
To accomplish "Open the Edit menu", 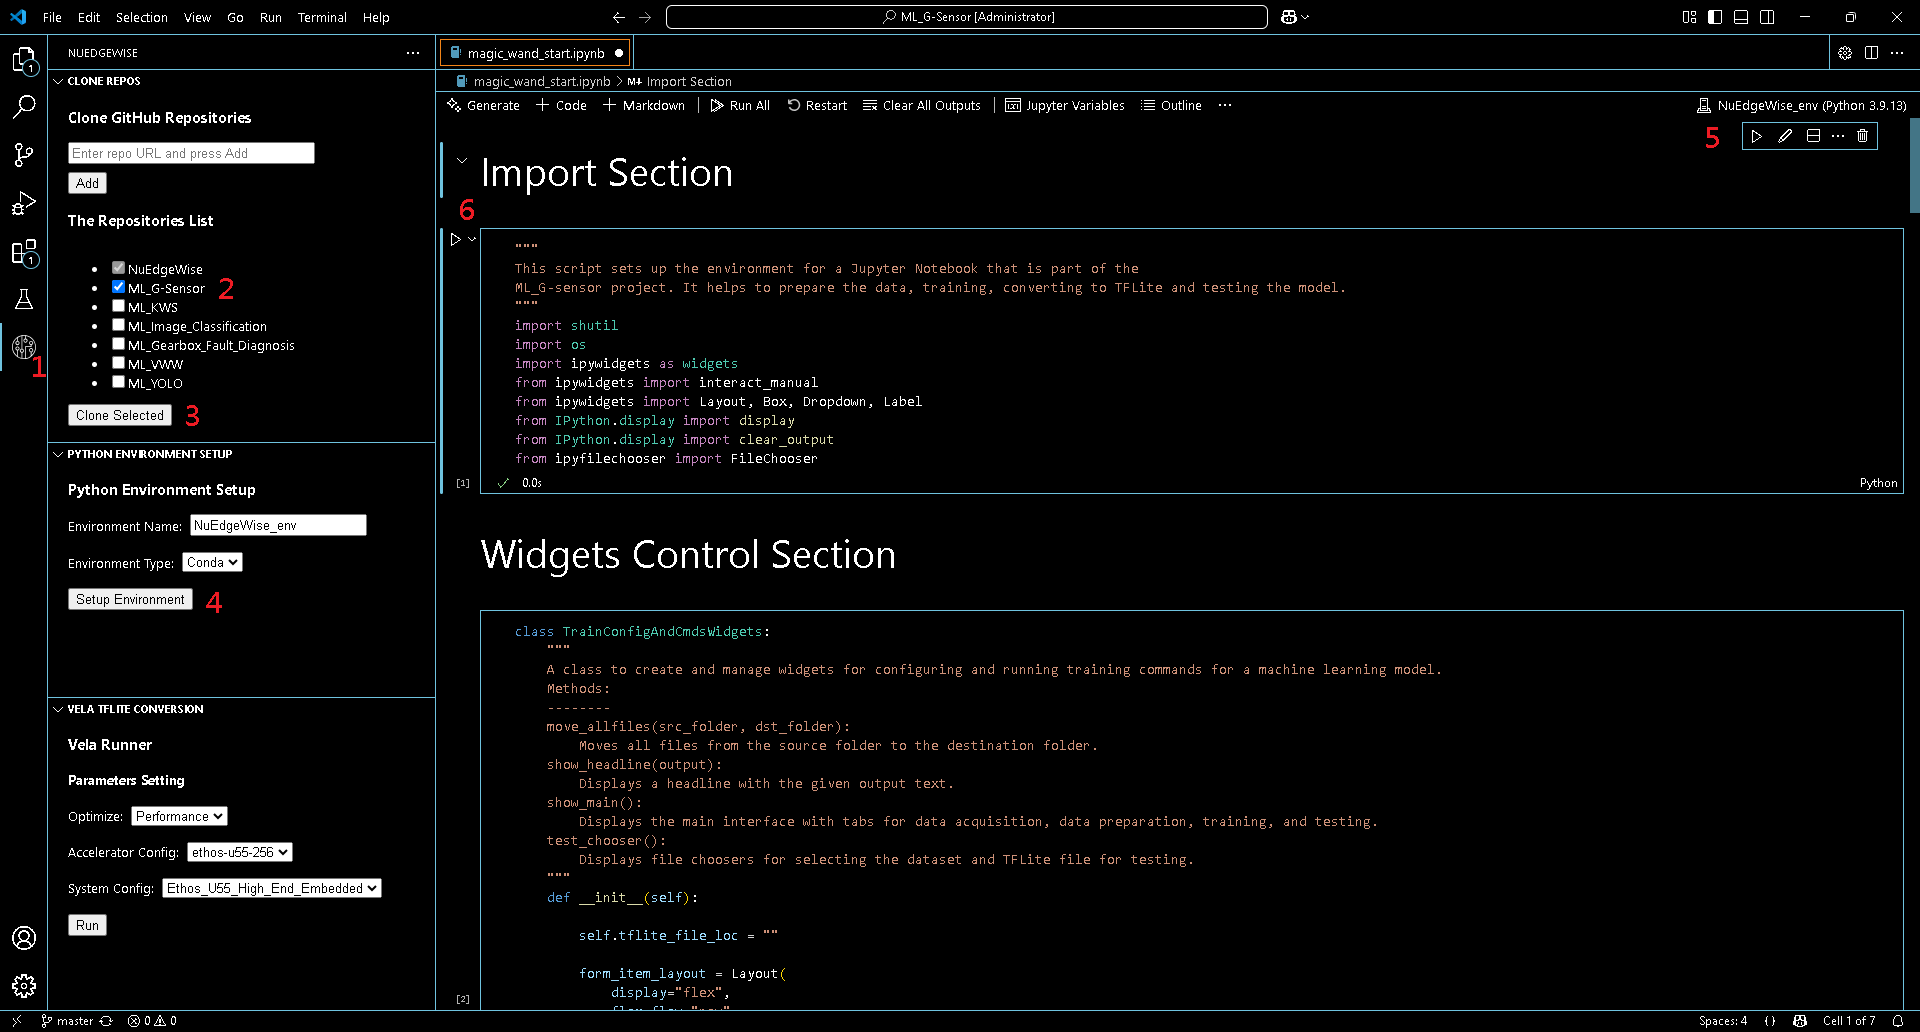I will point(89,17).
